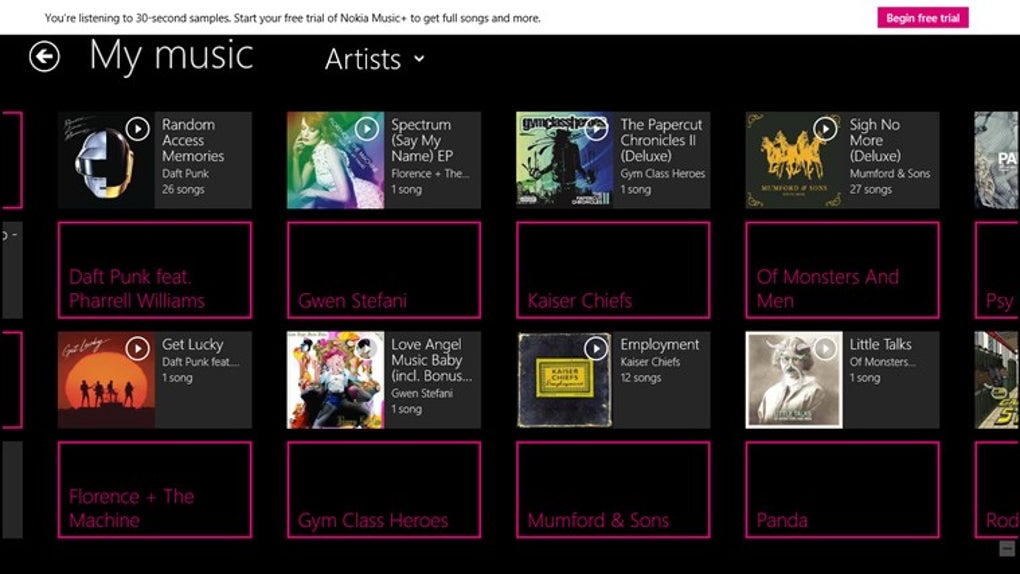
Task: Click the zoom out button at bottom right
Action: click(x=1007, y=548)
